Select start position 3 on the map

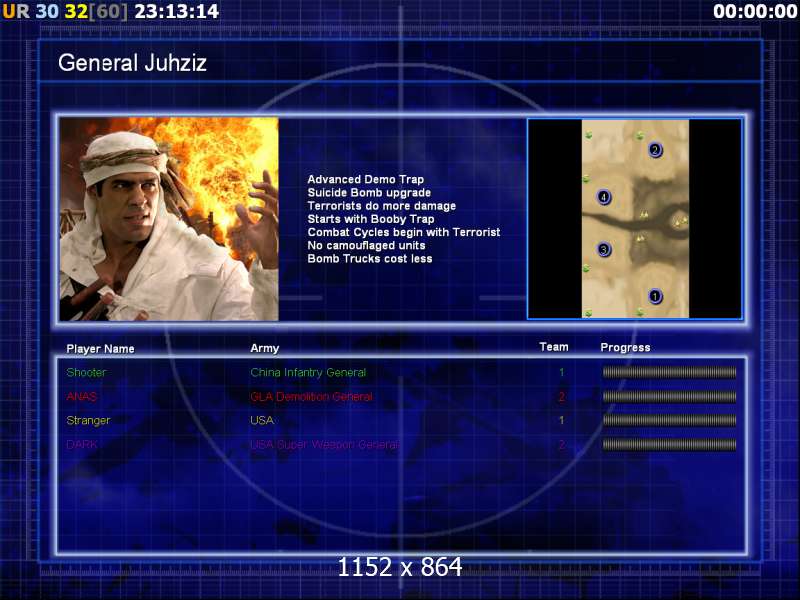[x=604, y=249]
